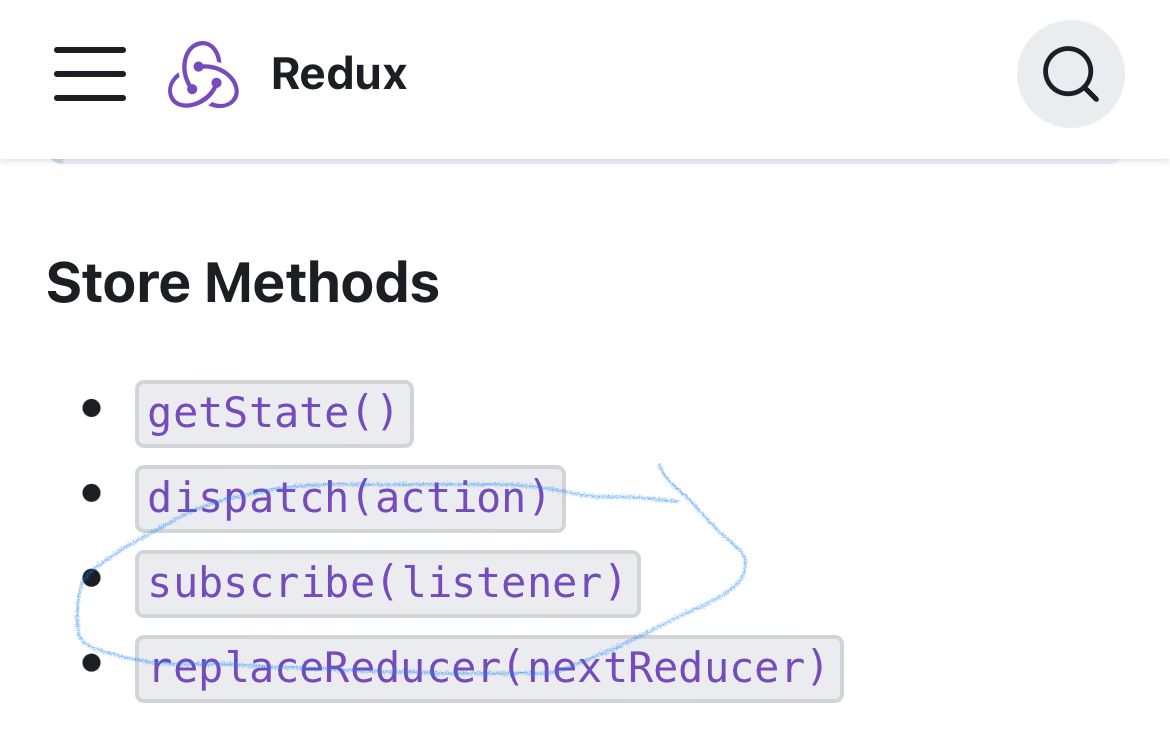Open the hamburger navigation menu
This screenshot has width=1170, height=754.
[90, 74]
